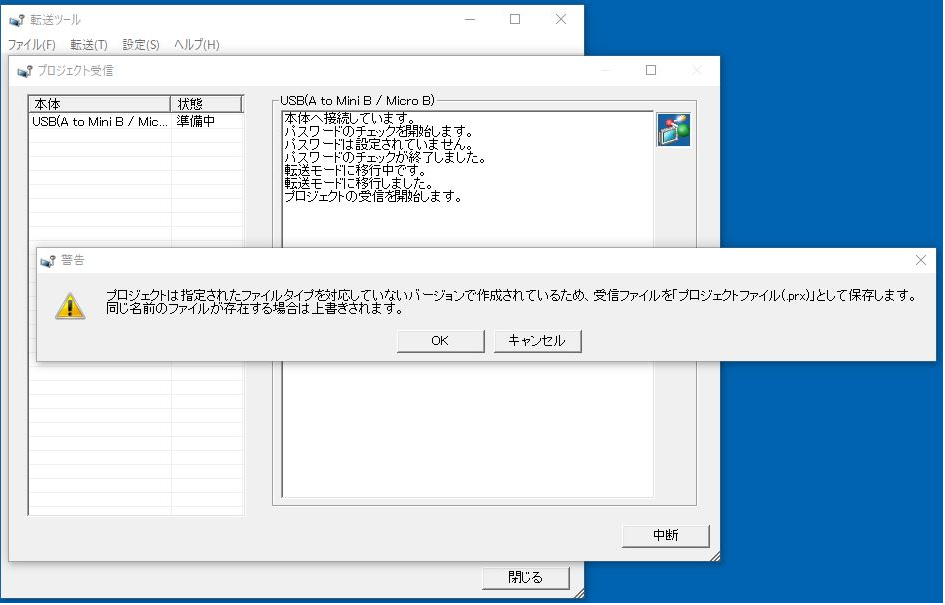Screen dimensions: 945x605
Task: Close the 転送ツール window
Action: click(560, 19)
